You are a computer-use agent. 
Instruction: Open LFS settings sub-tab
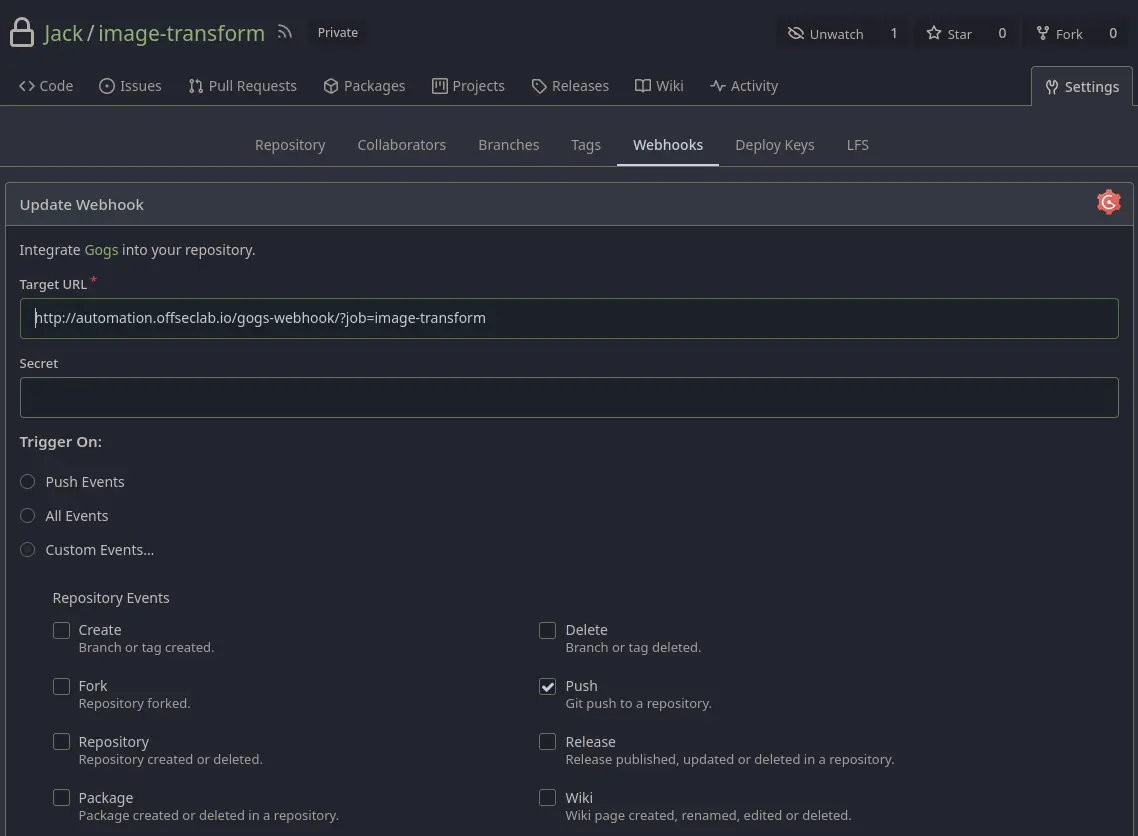[x=857, y=145]
